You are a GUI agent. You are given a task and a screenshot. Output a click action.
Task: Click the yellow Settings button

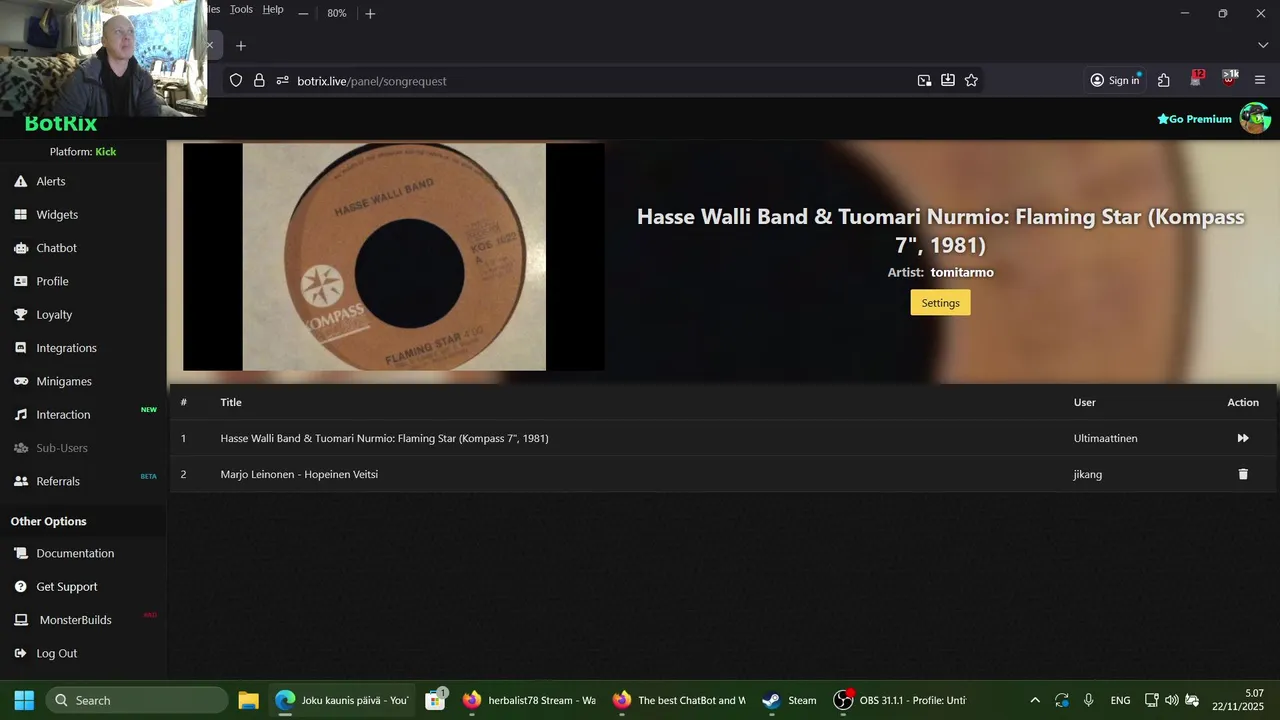tap(940, 303)
